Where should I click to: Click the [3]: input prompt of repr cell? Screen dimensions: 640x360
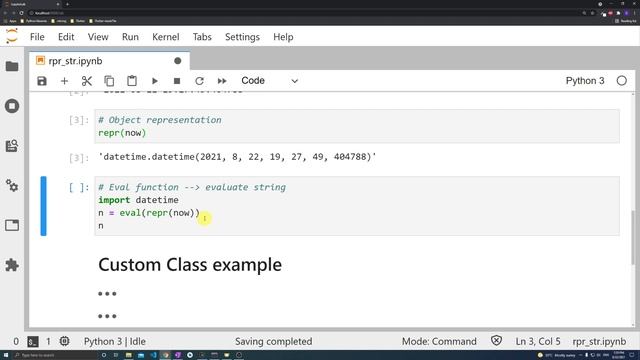click(x=79, y=120)
